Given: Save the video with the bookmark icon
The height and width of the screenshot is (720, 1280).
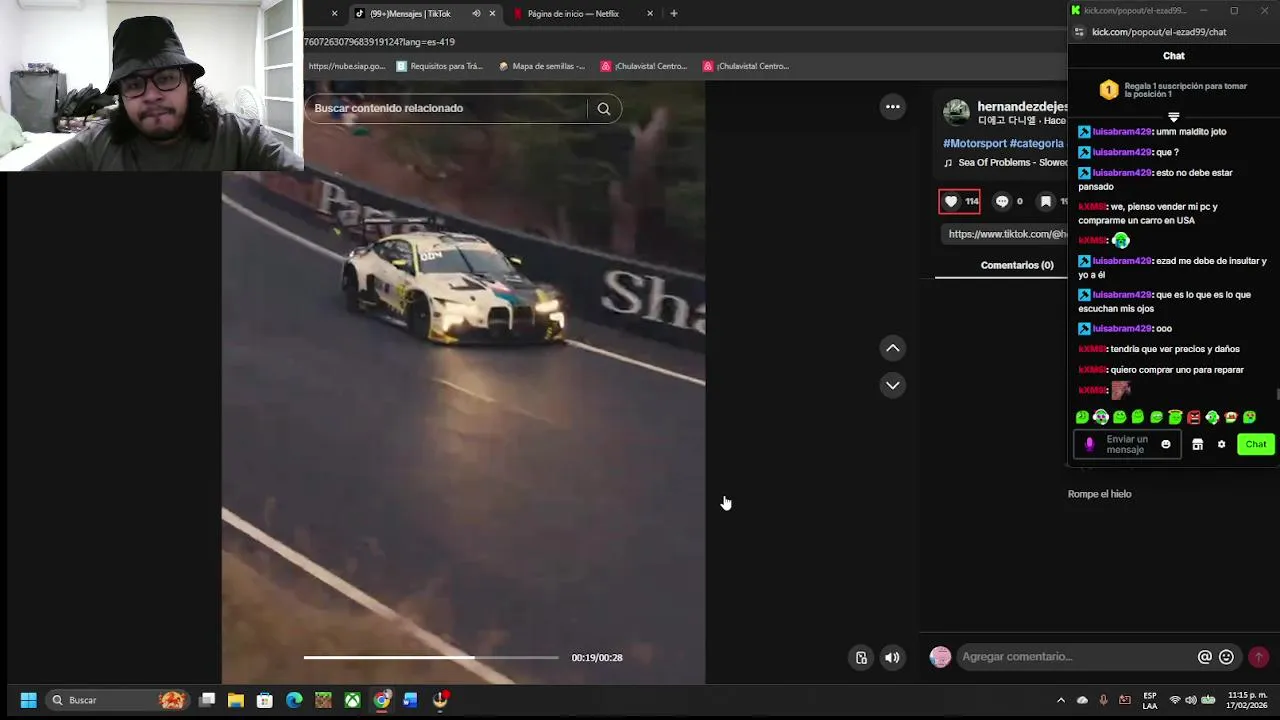Looking at the screenshot, I should 1046,202.
